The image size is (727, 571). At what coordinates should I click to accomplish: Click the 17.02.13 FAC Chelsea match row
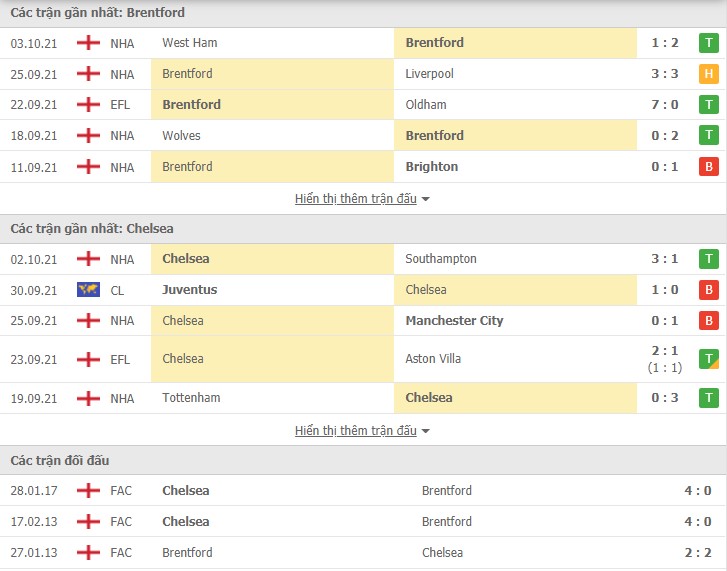[364, 521]
